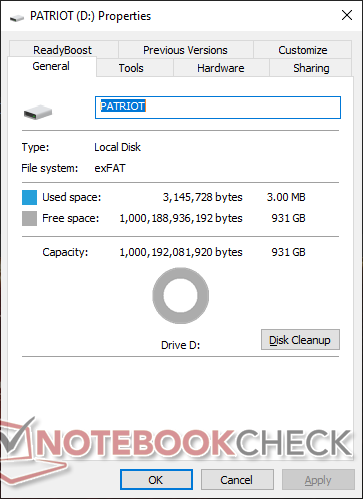The height and width of the screenshot is (499, 363).
Task: Click the '3,145,728 bytes' used value
Action: [202, 197]
